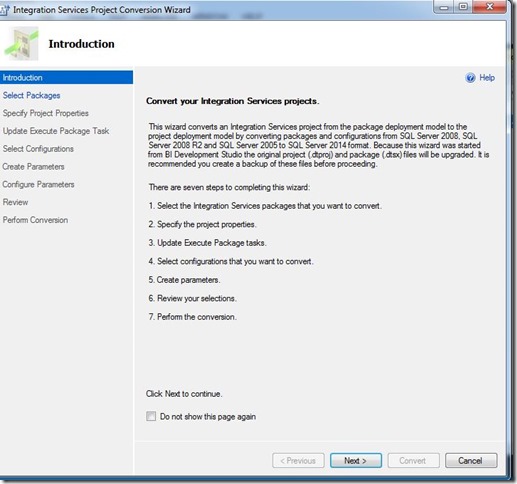
Task: Open Perform Conversion step
Action: pos(35,220)
